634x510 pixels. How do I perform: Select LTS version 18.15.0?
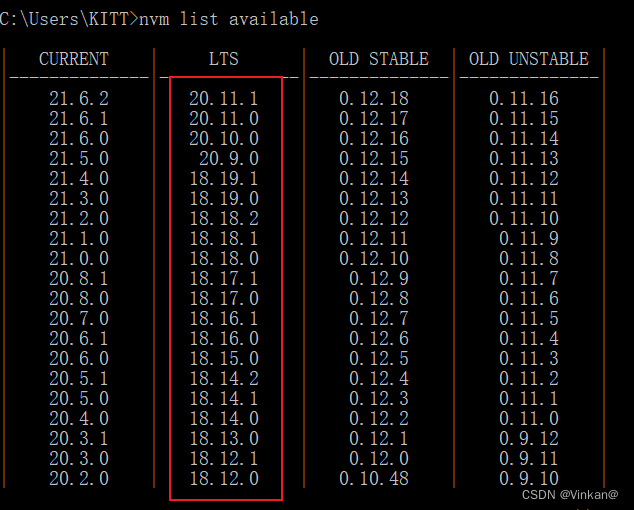click(224, 359)
